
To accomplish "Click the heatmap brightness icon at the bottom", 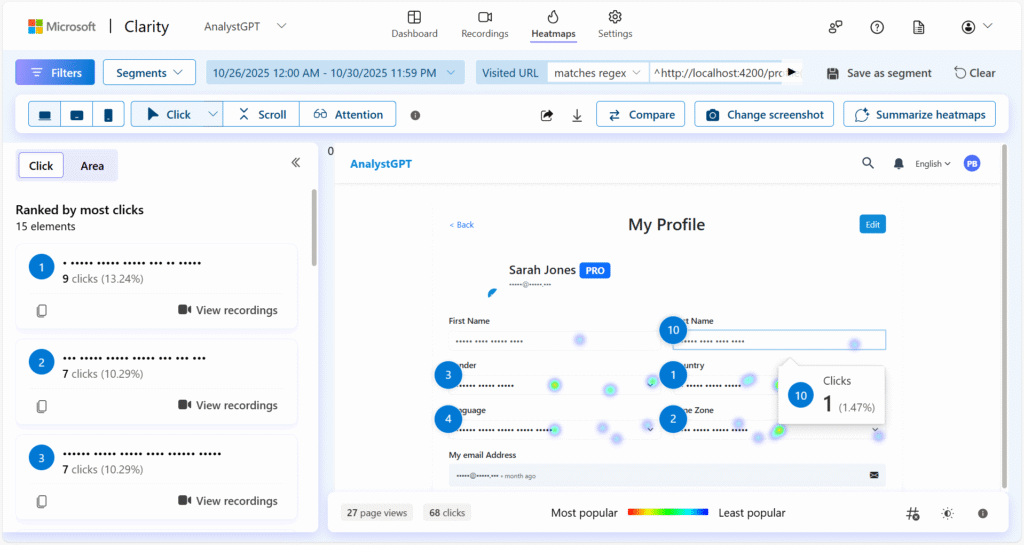I will tap(948, 513).
